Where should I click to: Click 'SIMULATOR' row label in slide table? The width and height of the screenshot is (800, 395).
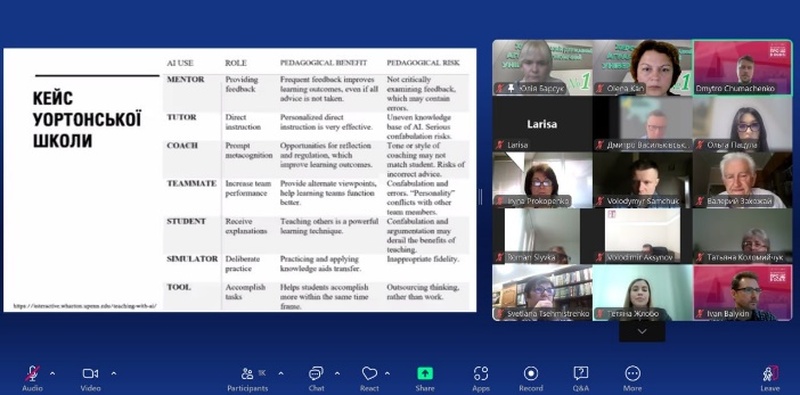(192, 259)
